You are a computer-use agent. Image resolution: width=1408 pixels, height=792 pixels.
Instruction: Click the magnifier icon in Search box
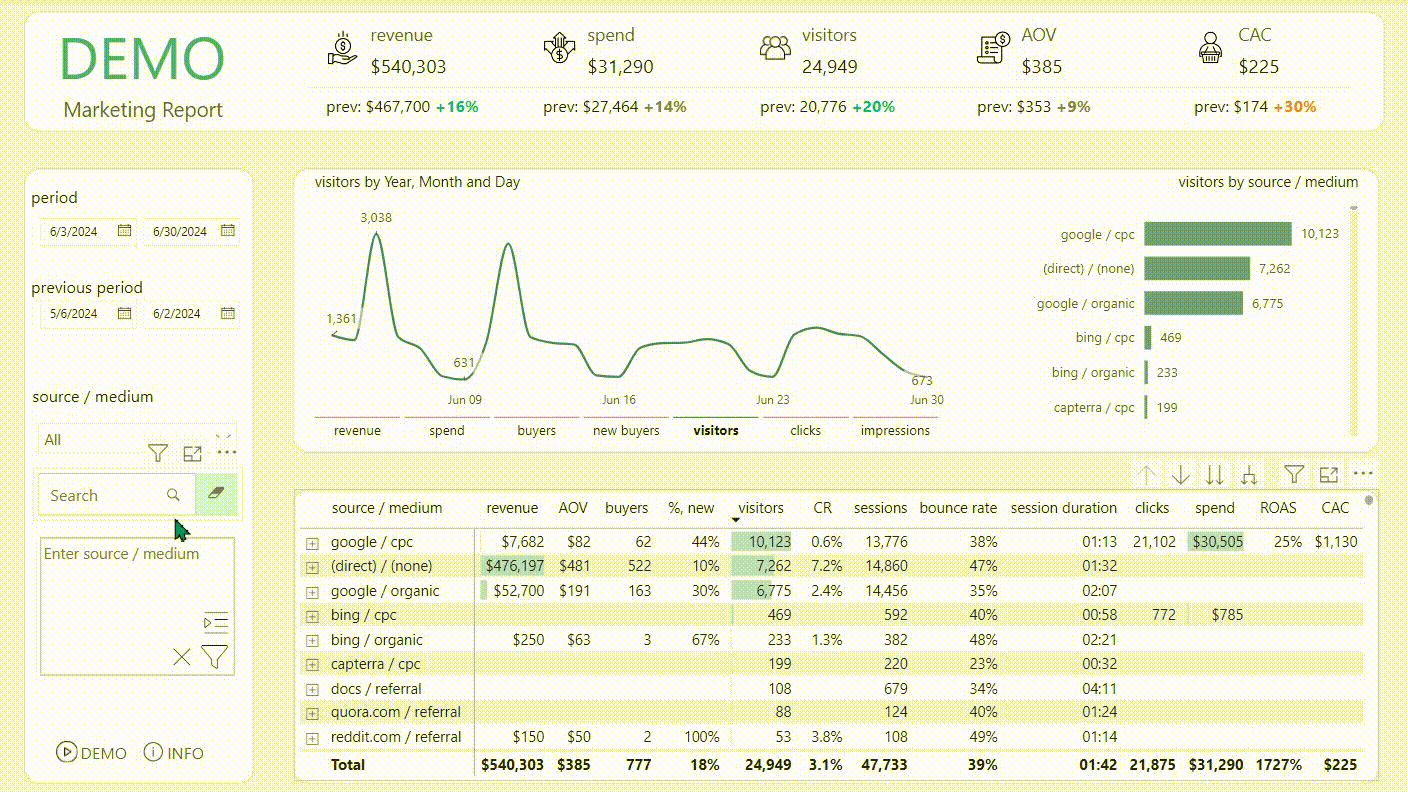pos(173,495)
